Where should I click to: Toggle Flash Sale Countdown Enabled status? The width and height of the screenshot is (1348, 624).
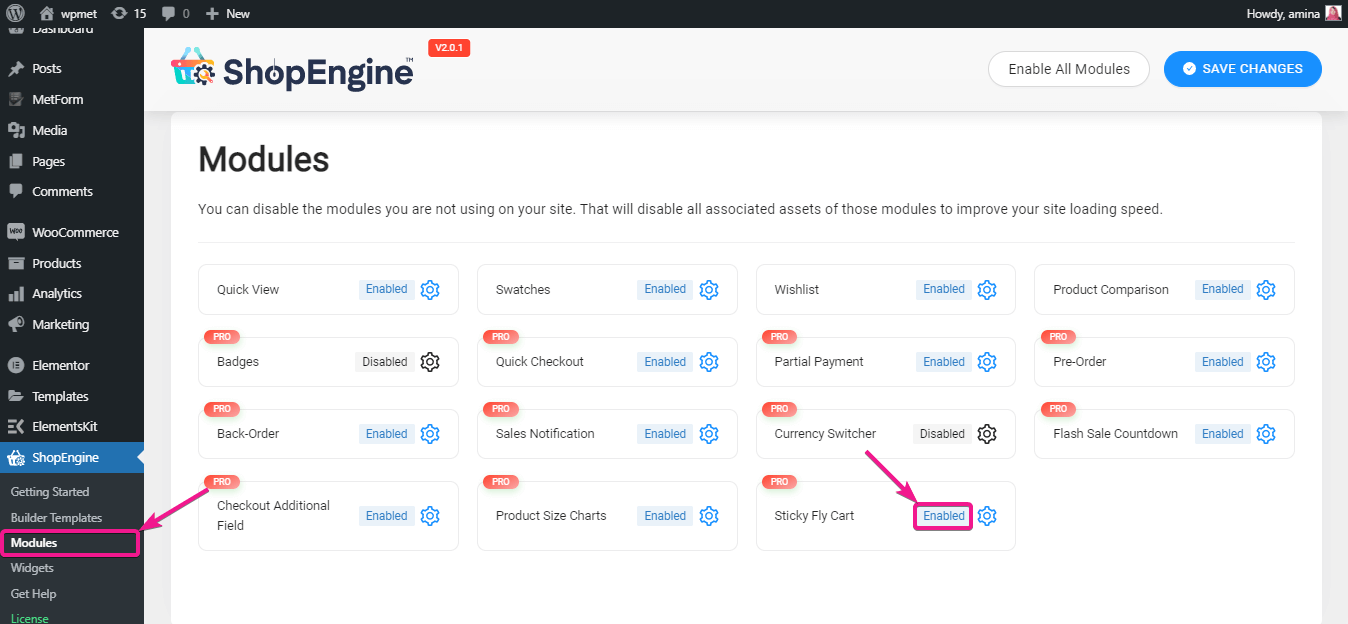pos(1222,434)
